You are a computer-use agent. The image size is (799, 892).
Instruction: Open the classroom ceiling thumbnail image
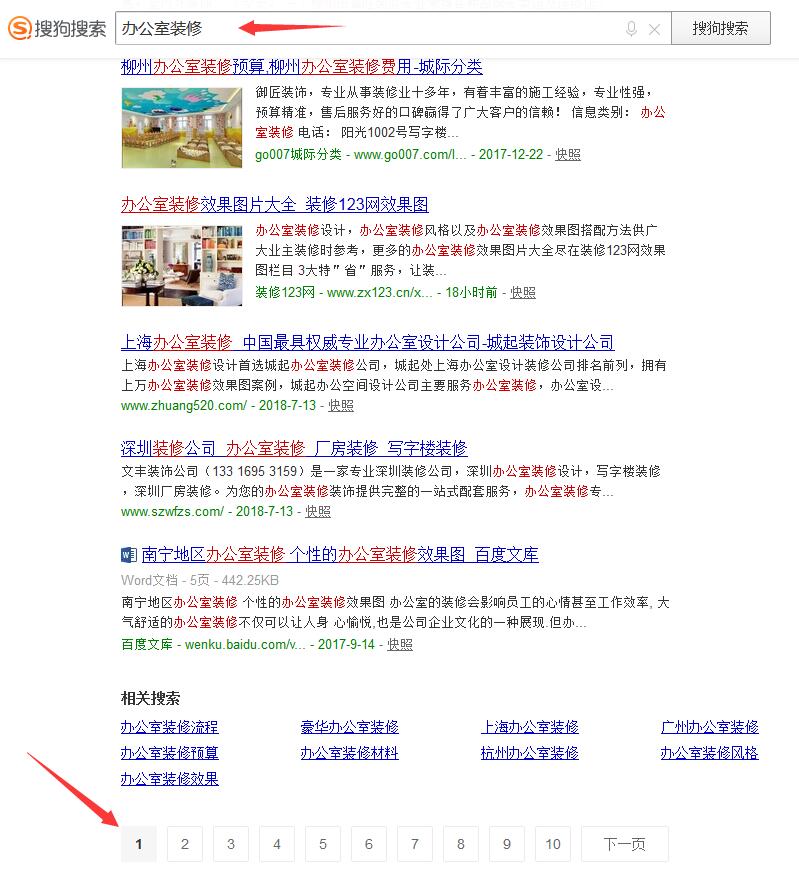(x=182, y=128)
